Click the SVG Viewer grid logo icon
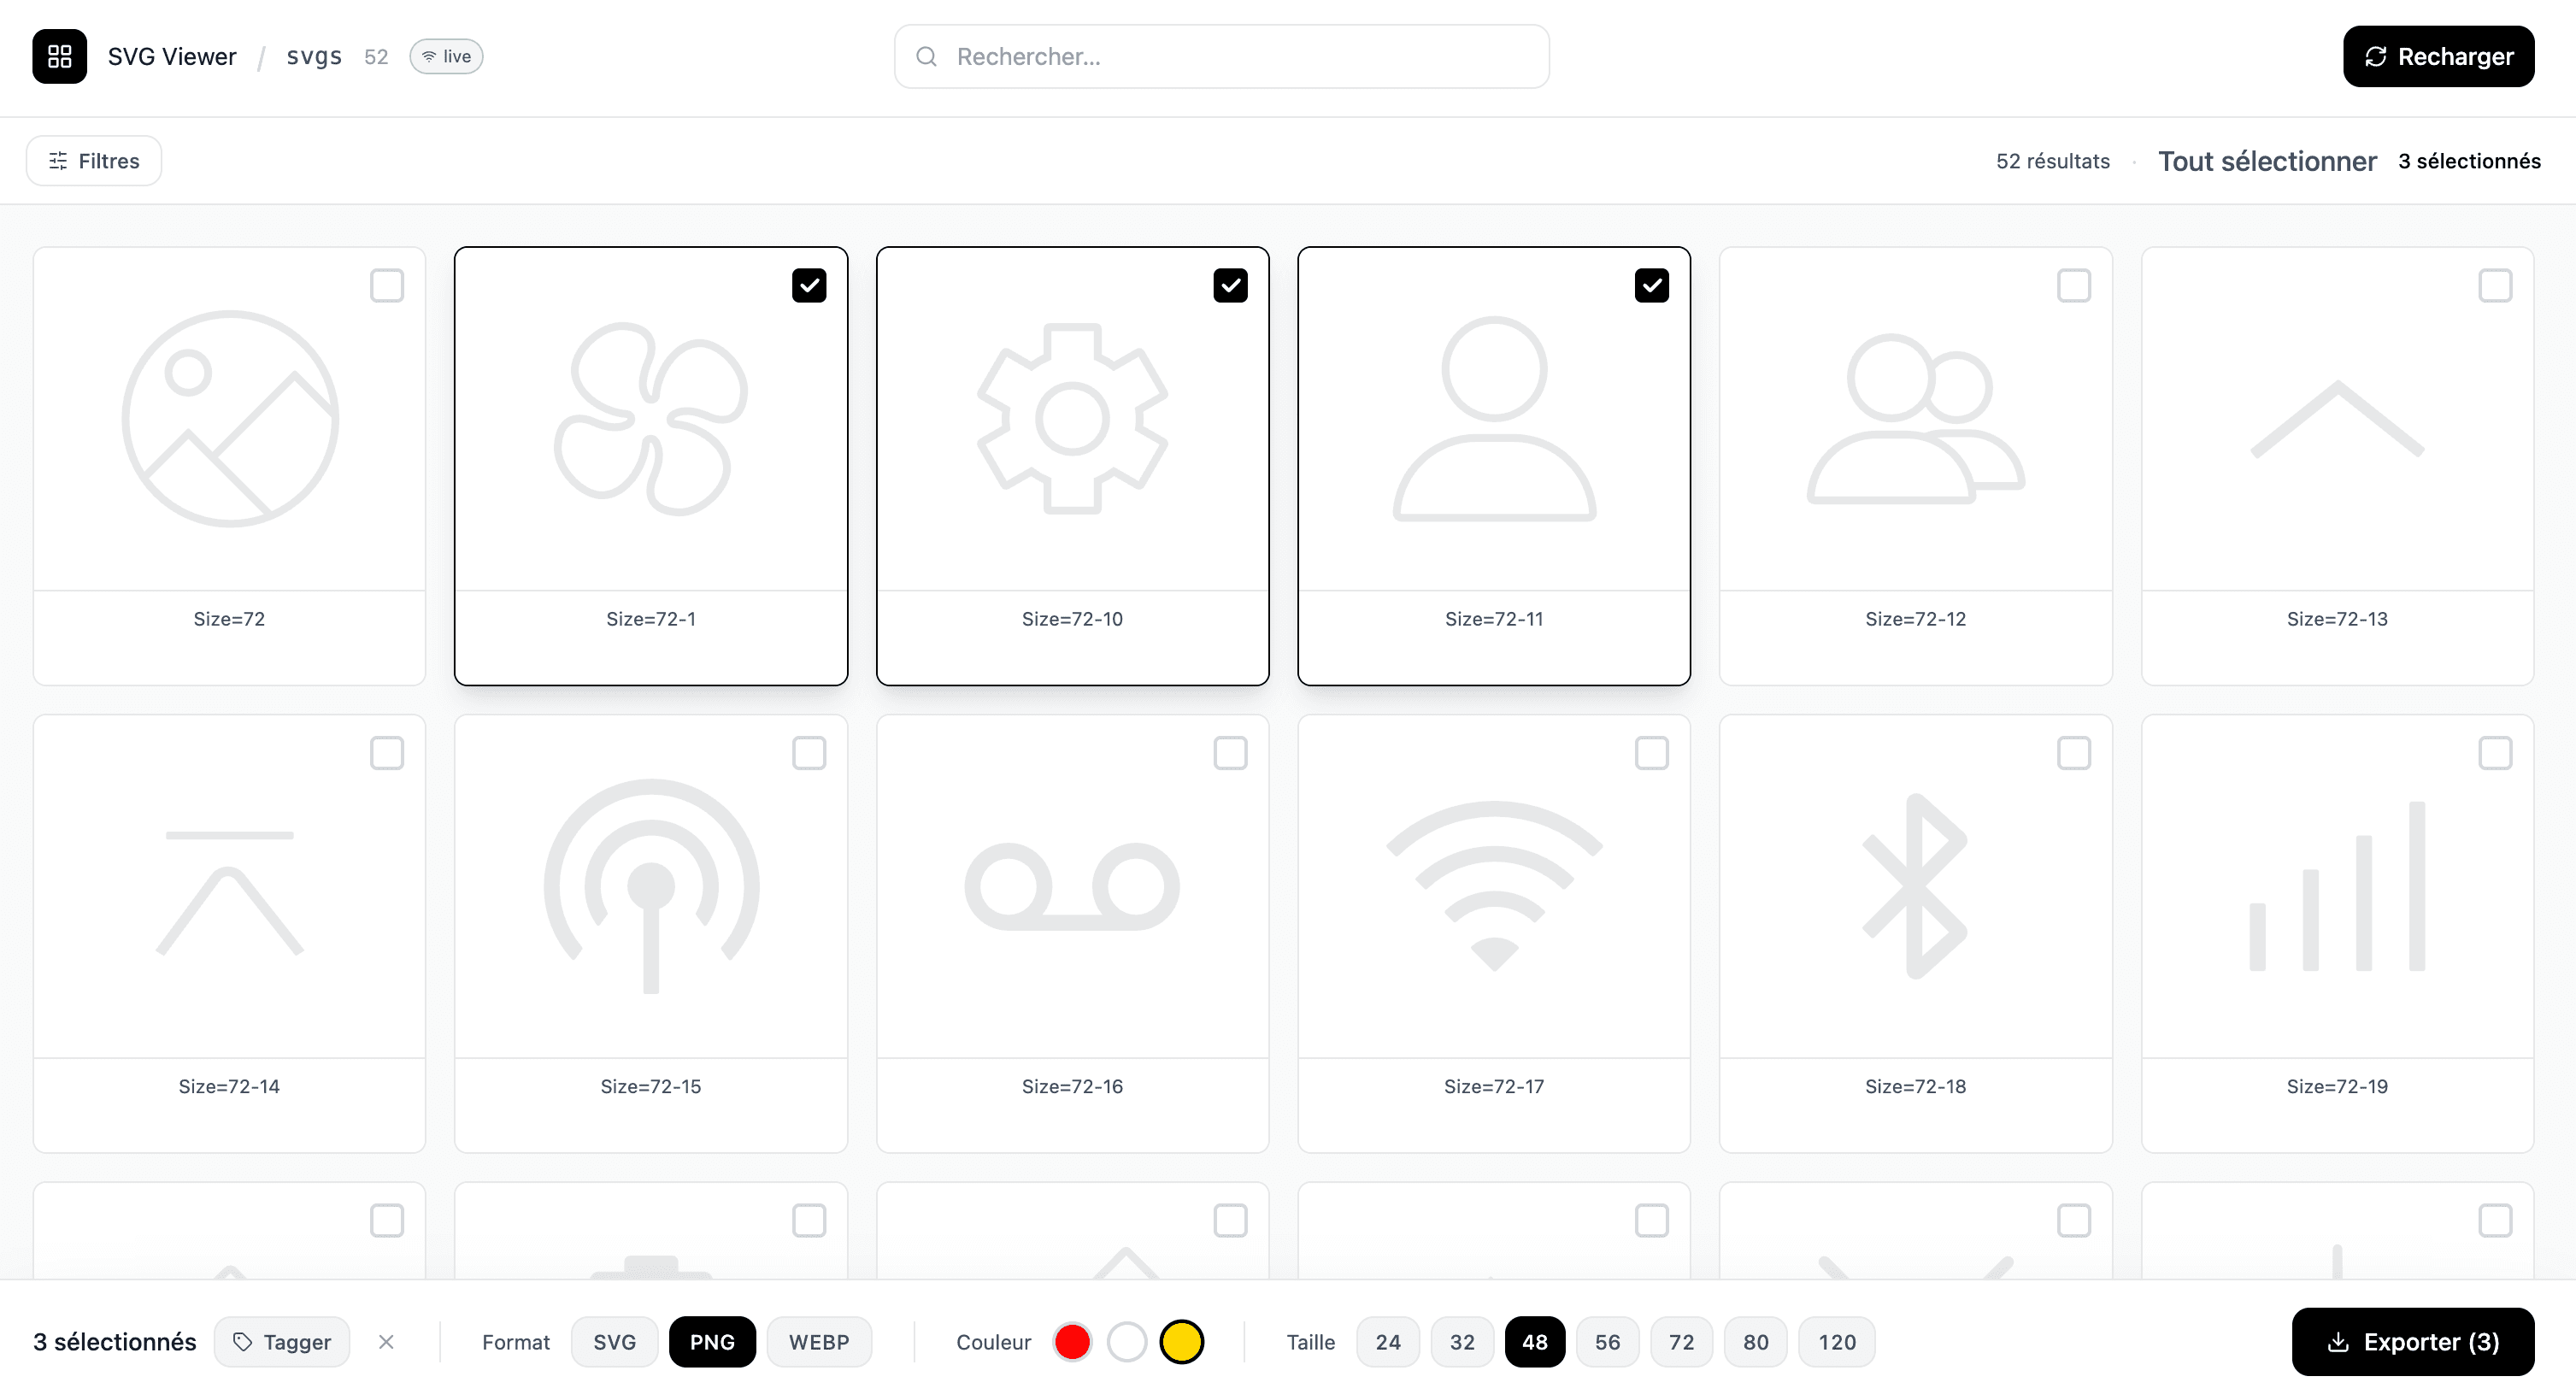This screenshot has width=2576, height=1400. pos(59,56)
